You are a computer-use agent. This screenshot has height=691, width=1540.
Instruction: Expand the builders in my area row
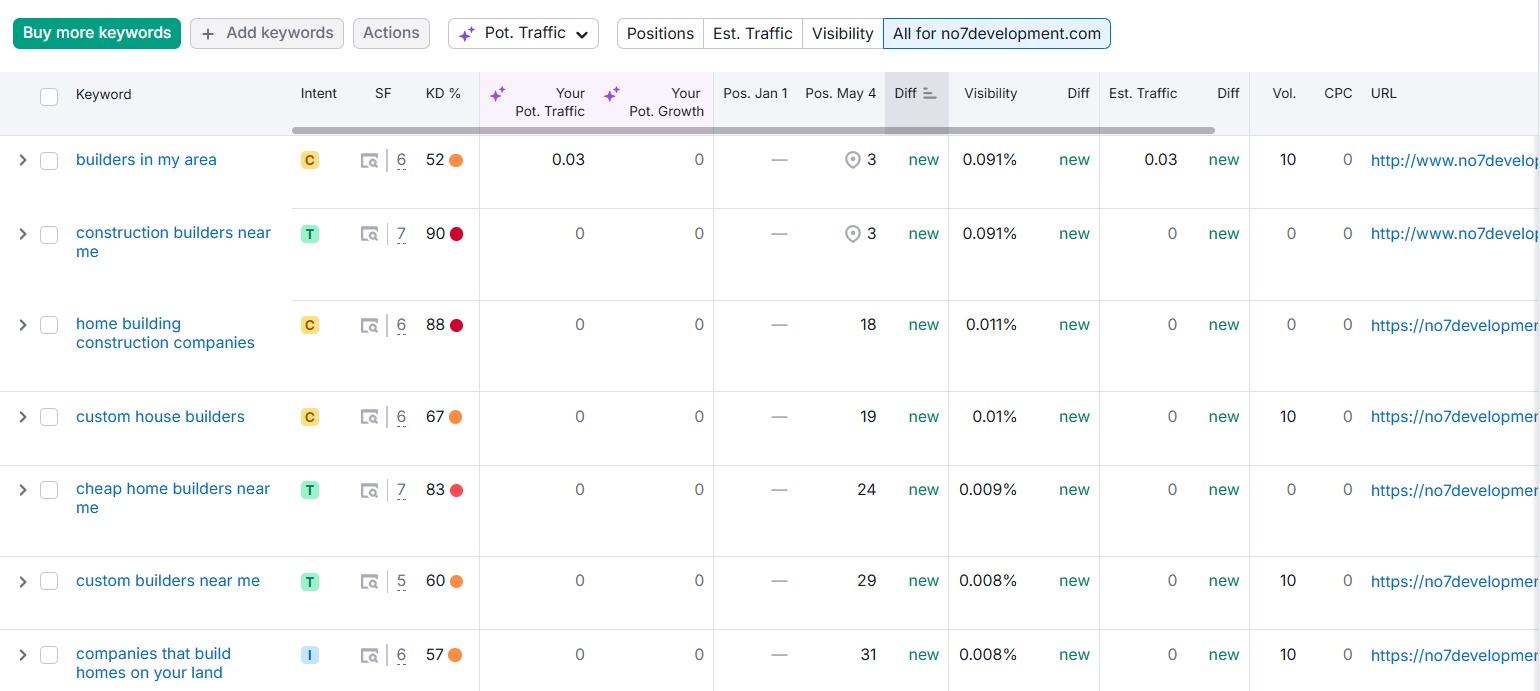[23, 160]
